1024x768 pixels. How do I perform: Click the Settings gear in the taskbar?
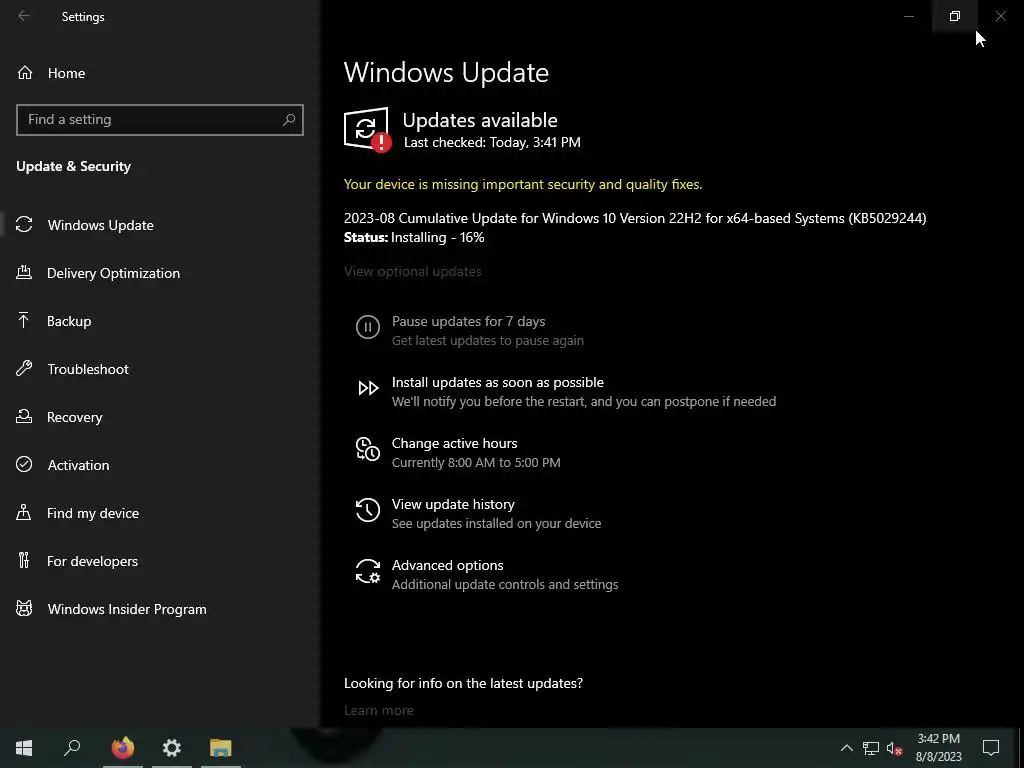[x=172, y=748]
